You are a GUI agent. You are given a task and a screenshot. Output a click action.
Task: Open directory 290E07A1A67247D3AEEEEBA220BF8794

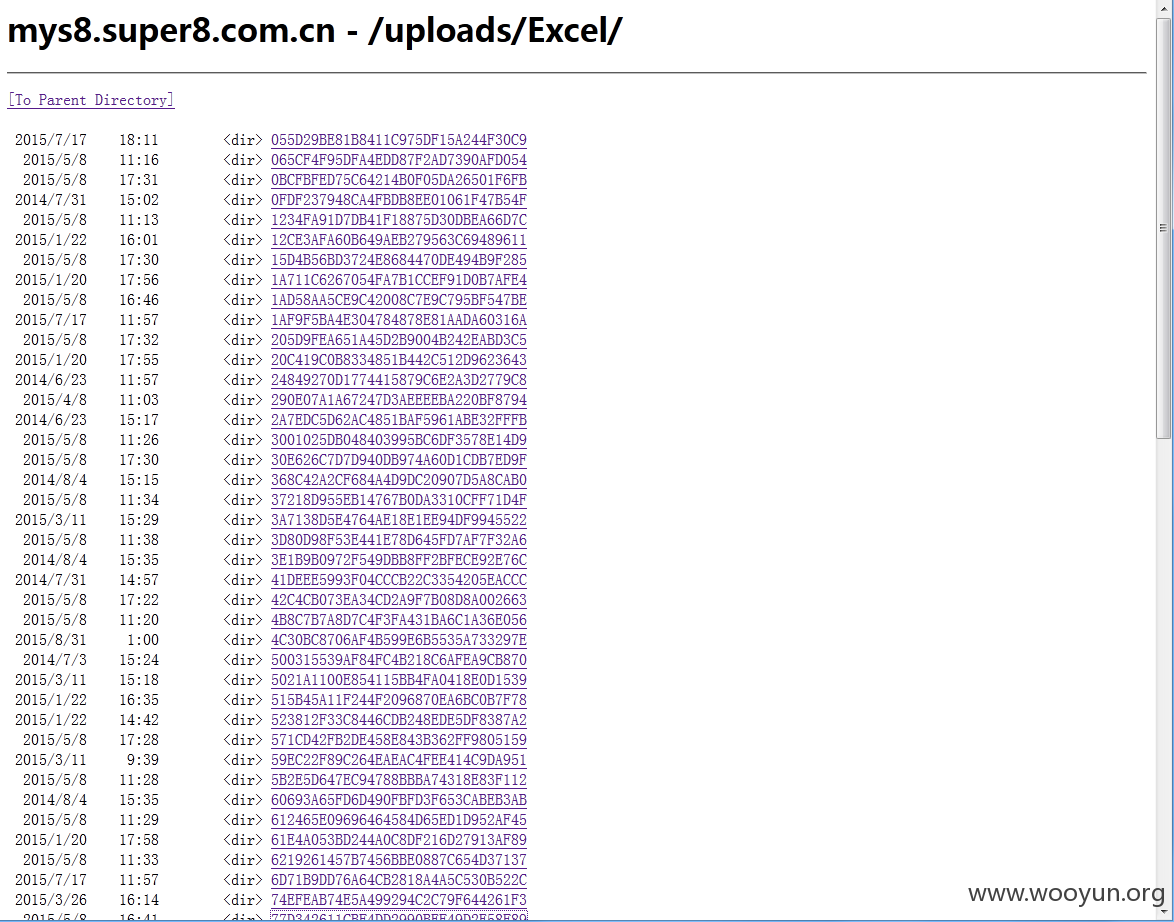pos(398,400)
